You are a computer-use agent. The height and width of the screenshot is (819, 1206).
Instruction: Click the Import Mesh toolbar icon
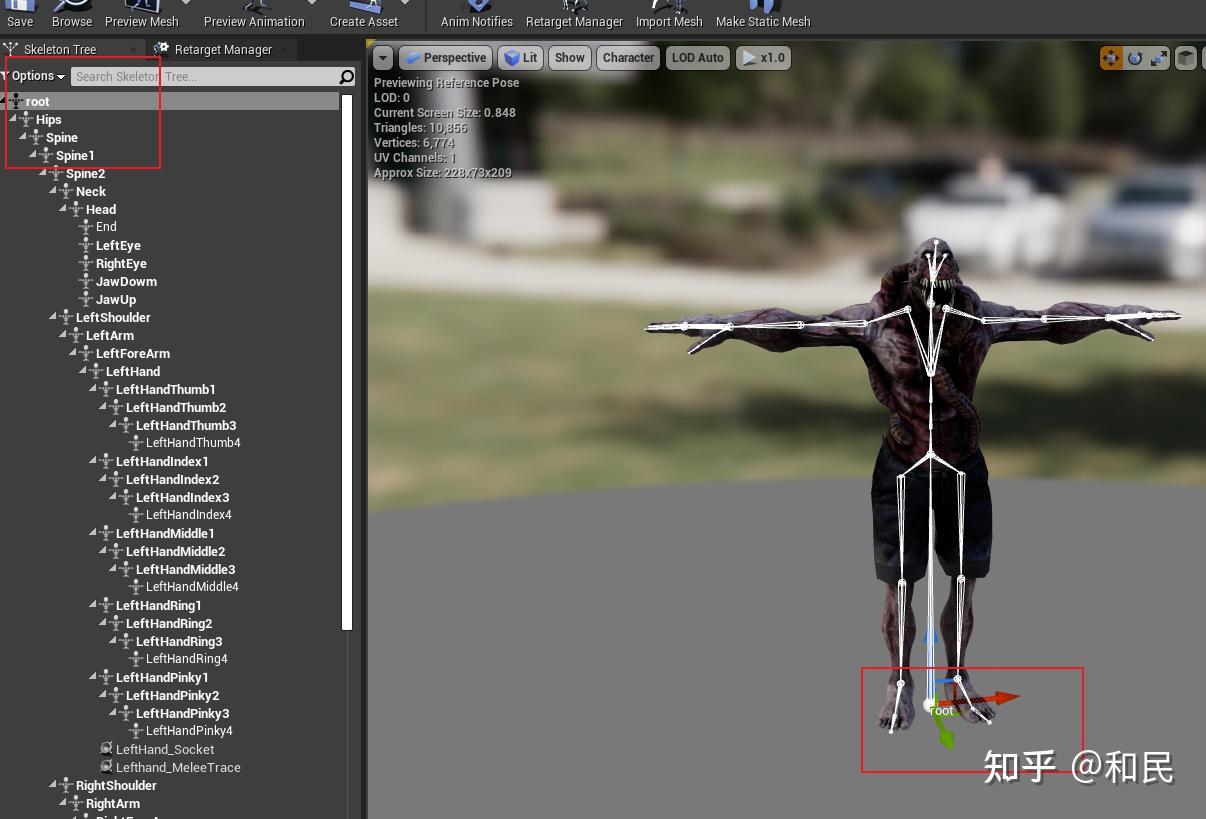click(x=668, y=10)
